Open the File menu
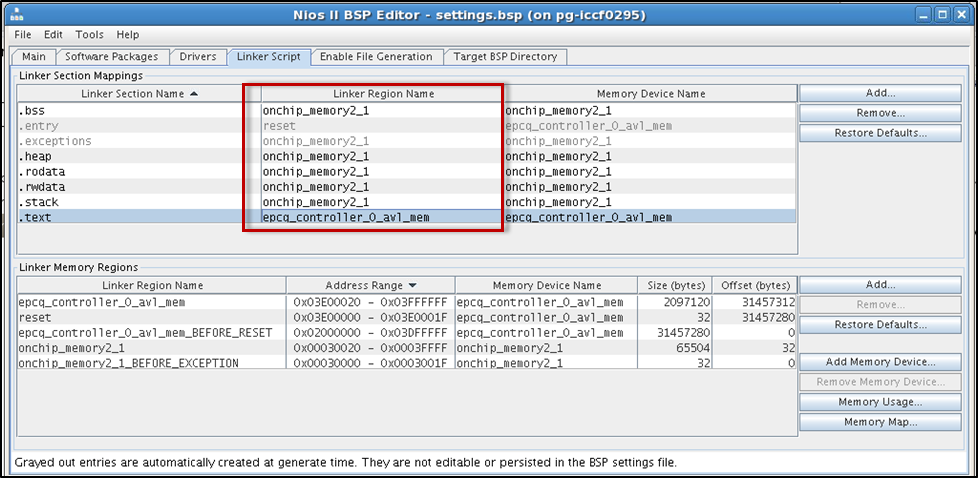Image resolution: width=978 pixels, height=478 pixels. 22,34
